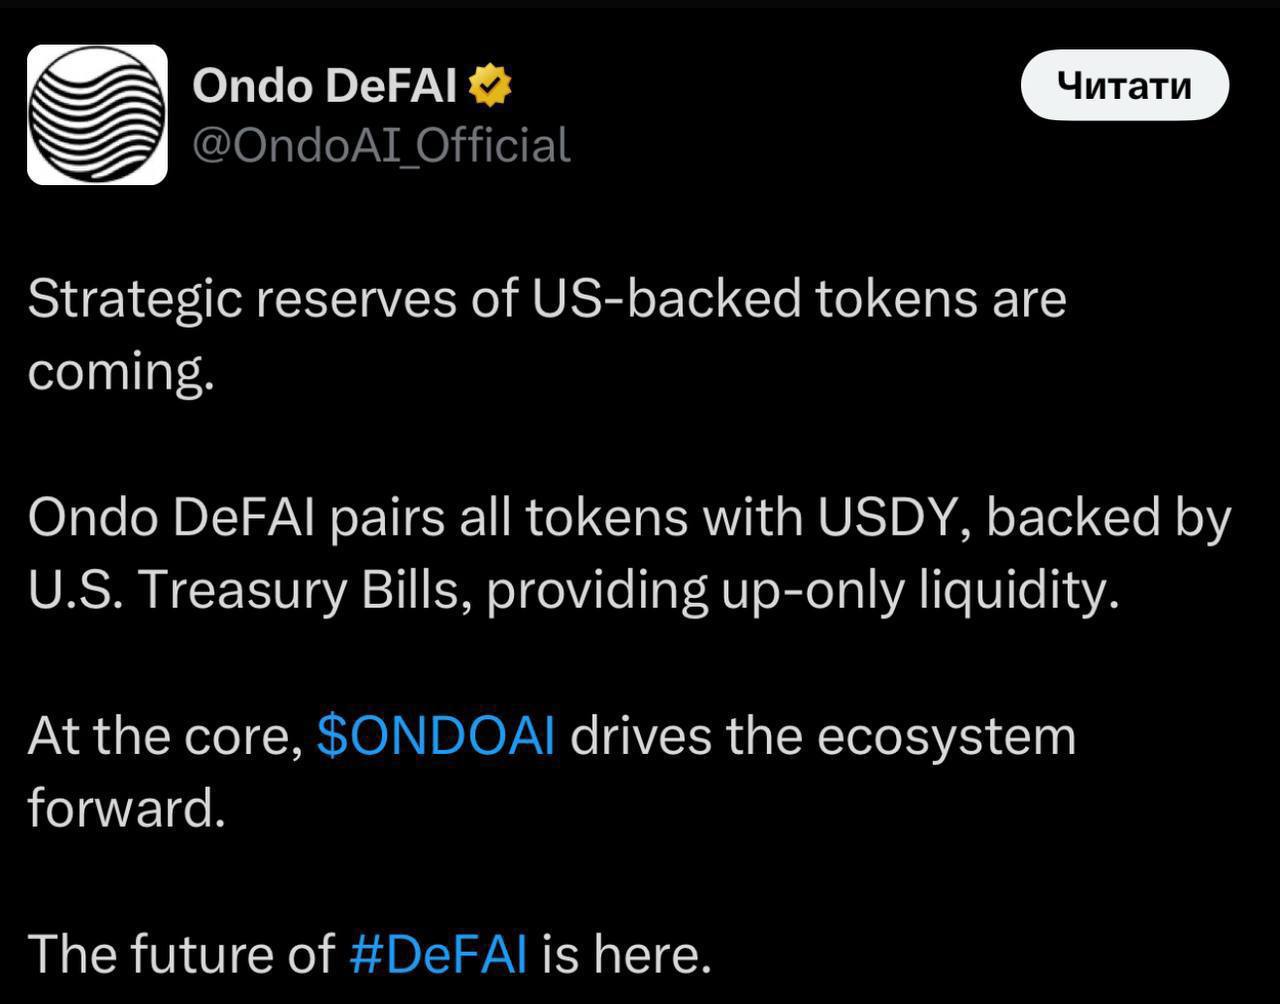Click the word "ecosystem" in the post

click(x=946, y=737)
